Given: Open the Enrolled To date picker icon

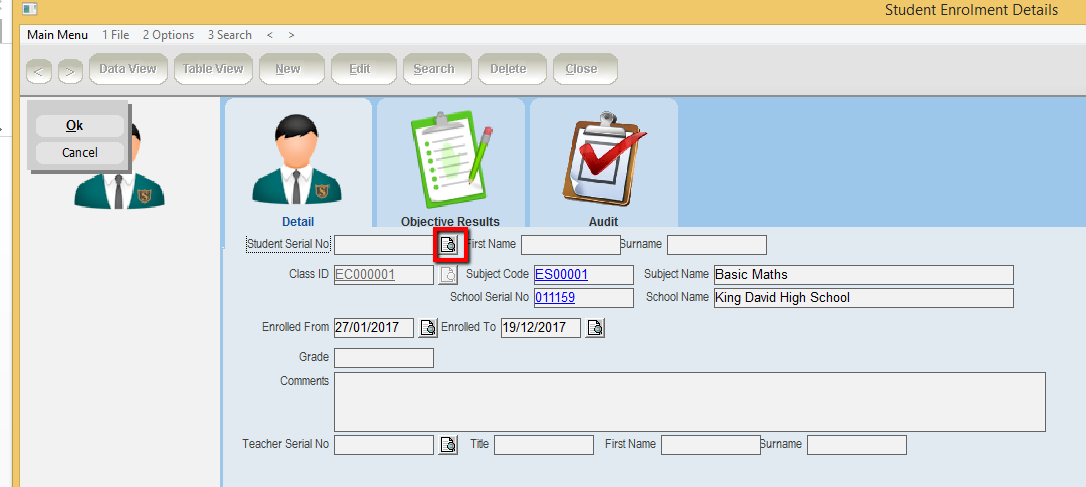Looking at the screenshot, I should pos(595,328).
